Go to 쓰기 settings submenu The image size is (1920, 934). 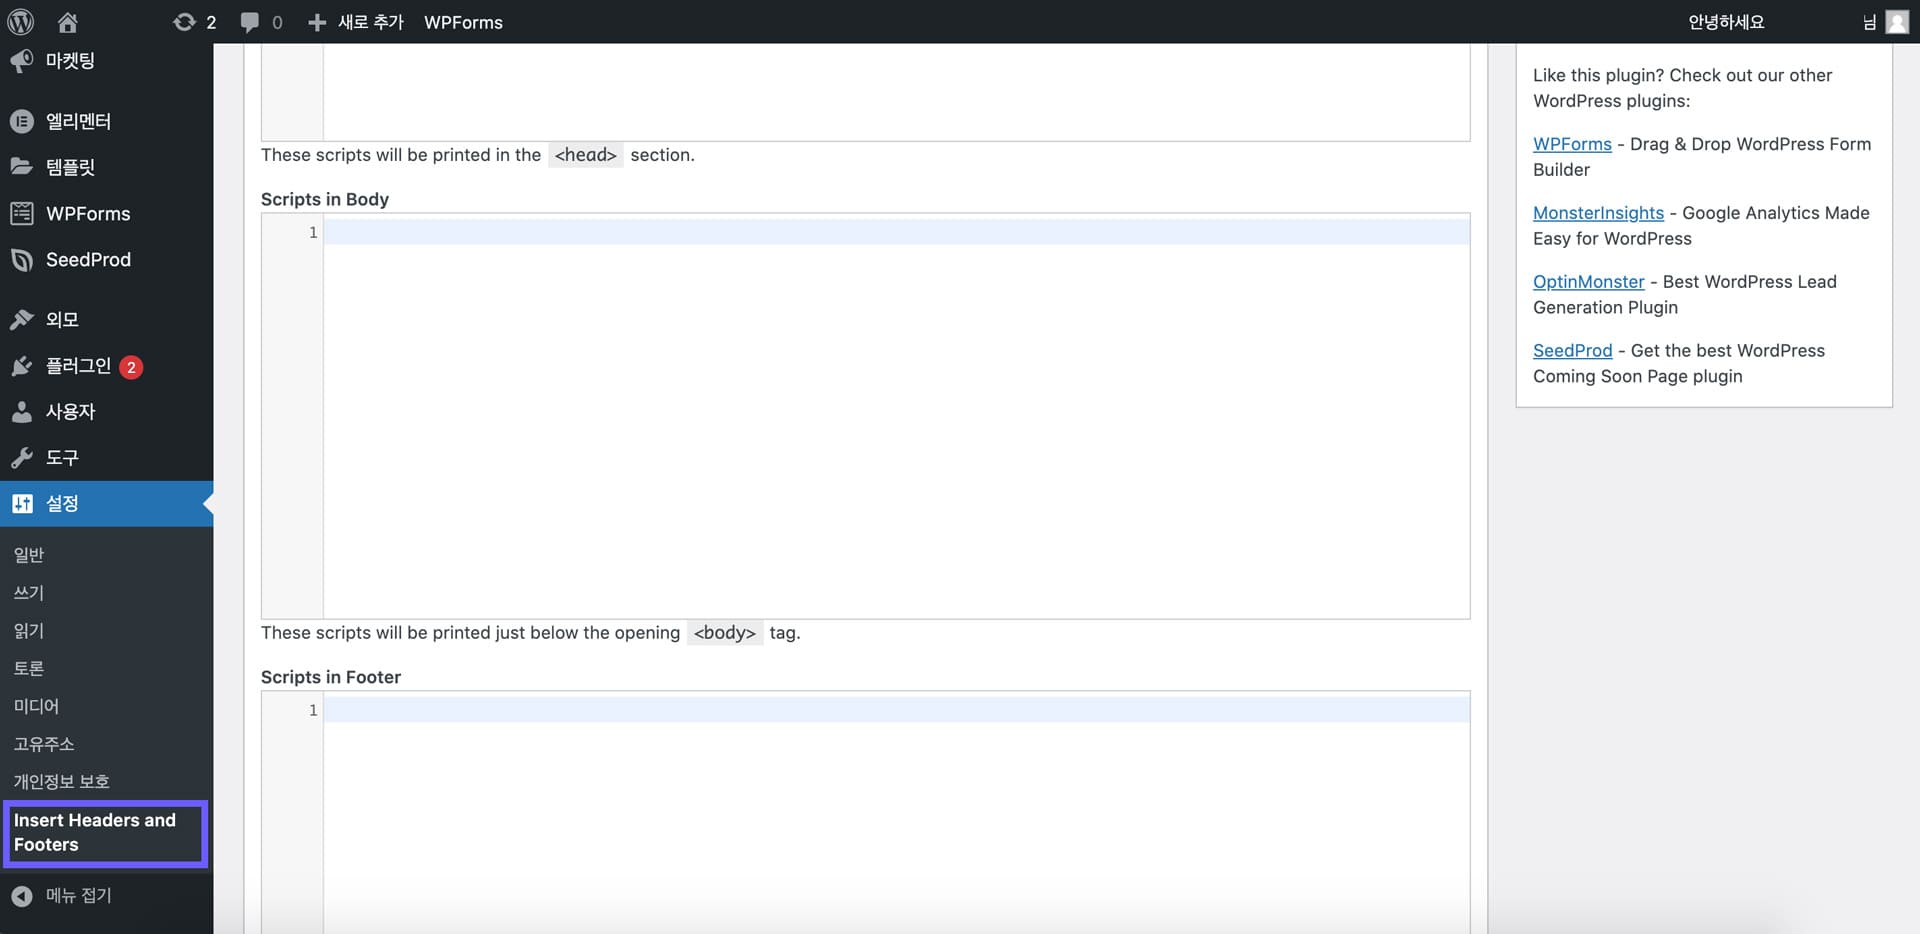pos(29,593)
